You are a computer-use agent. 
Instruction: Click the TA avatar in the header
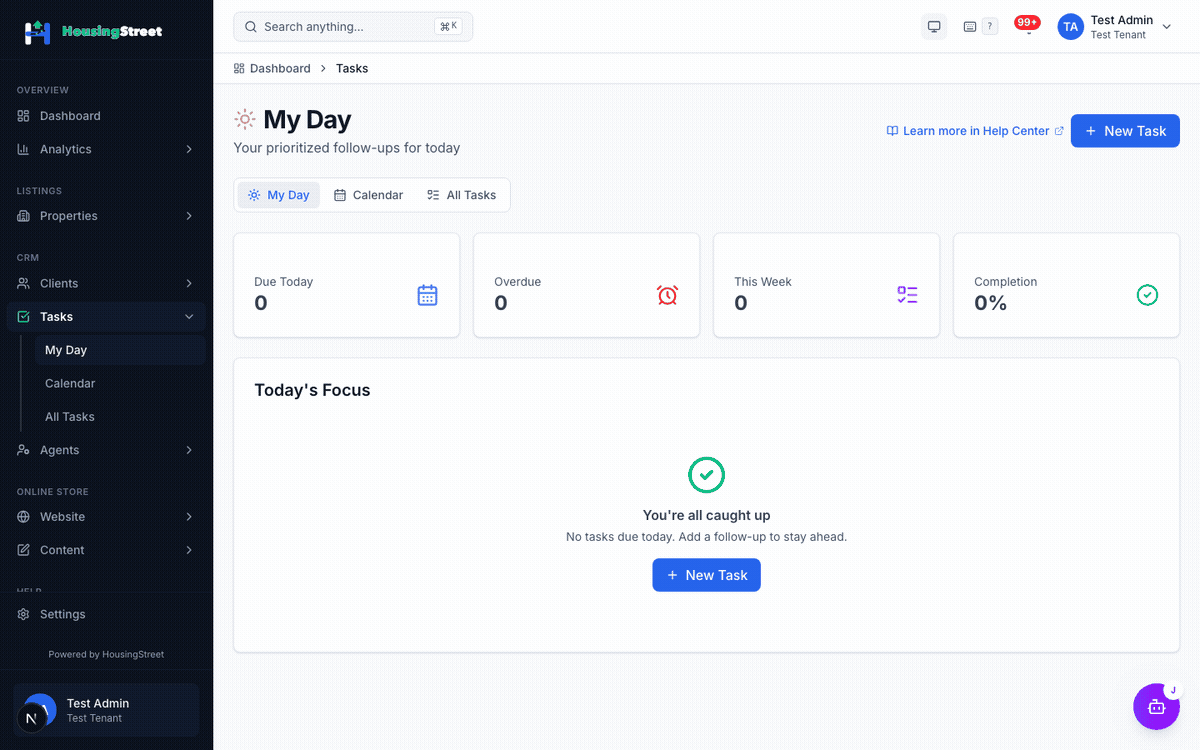click(x=1071, y=27)
